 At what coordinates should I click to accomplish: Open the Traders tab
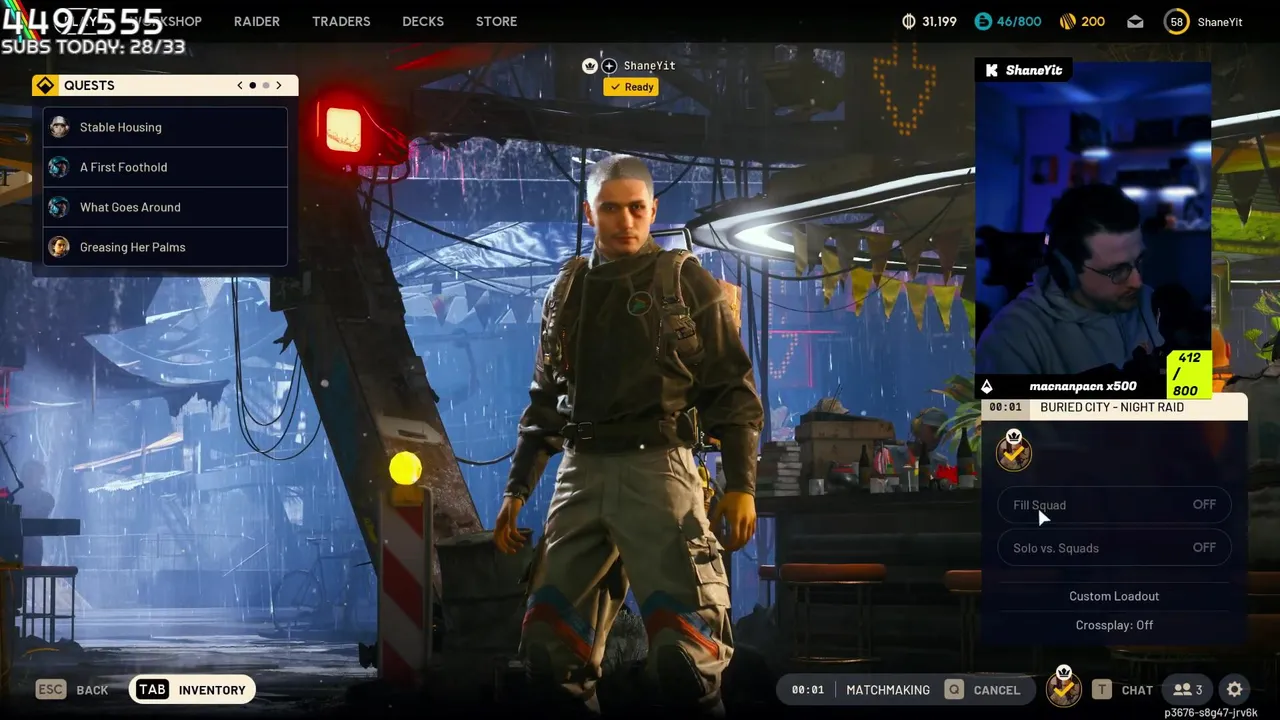click(x=341, y=21)
